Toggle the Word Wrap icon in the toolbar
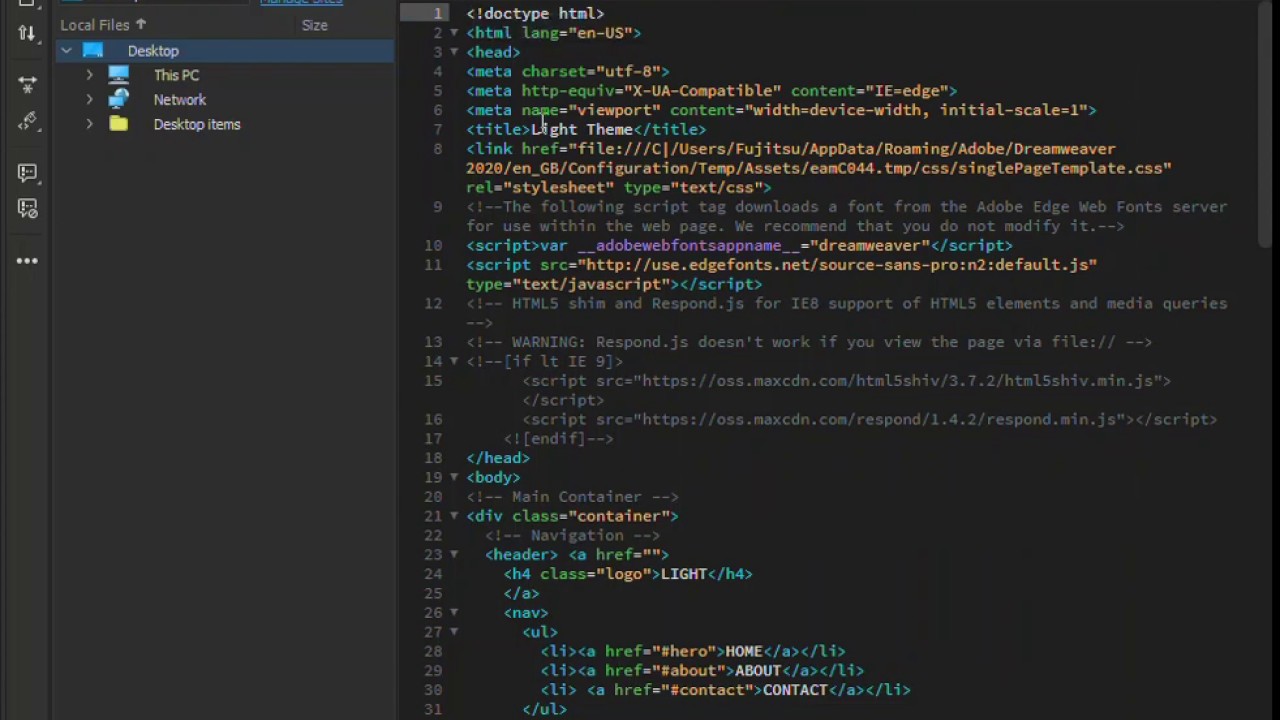Screen dimensions: 1280x720 click(27, 83)
